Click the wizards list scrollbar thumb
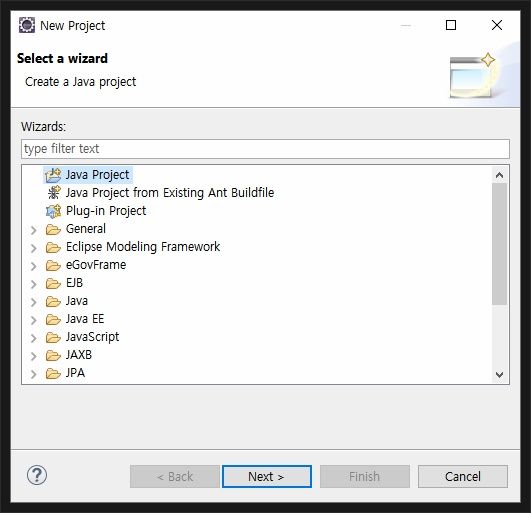 click(x=499, y=244)
